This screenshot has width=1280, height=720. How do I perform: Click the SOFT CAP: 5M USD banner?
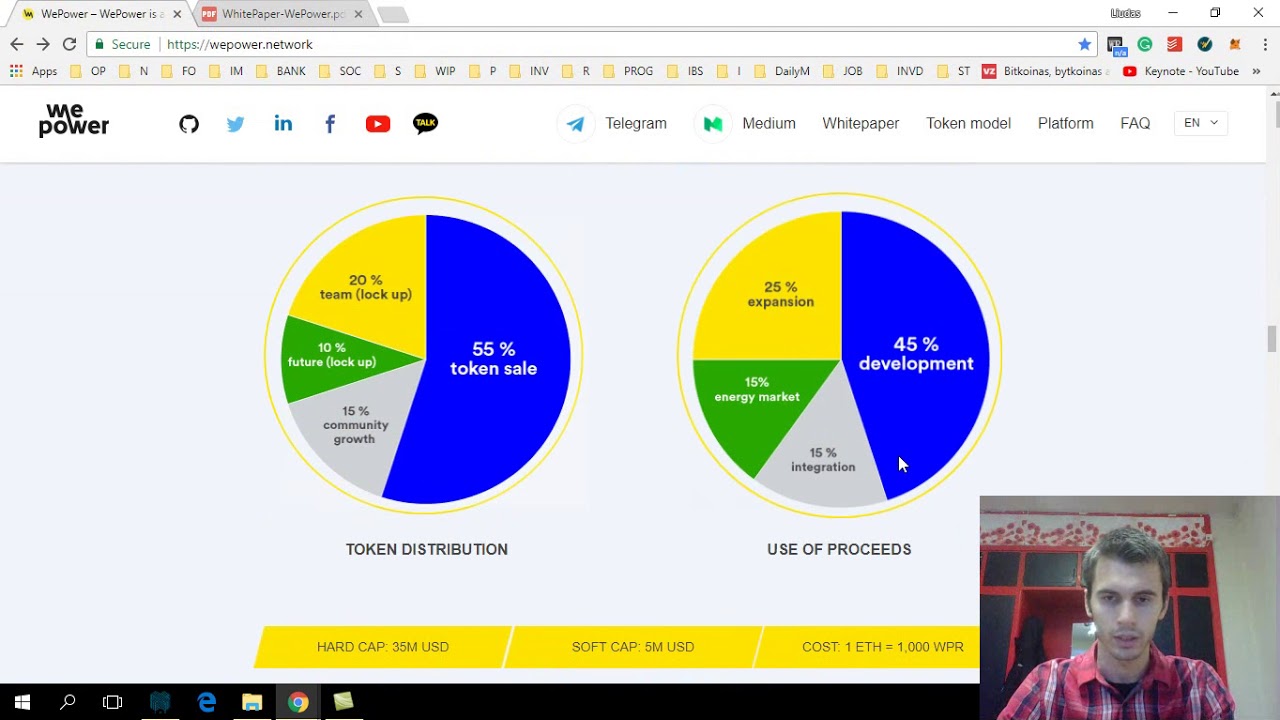coord(633,647)
